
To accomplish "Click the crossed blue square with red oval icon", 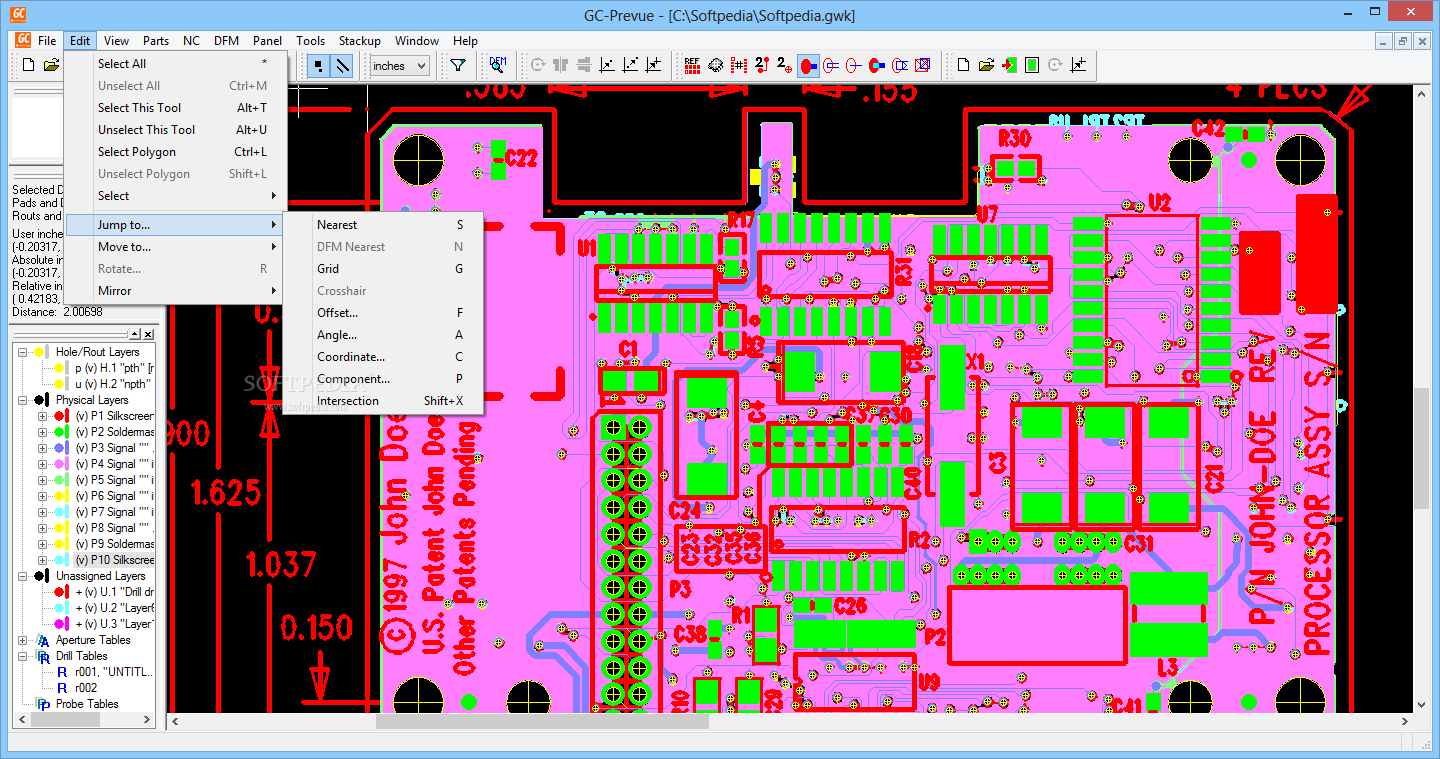I will pyautogui.click(x=923, y=65).
